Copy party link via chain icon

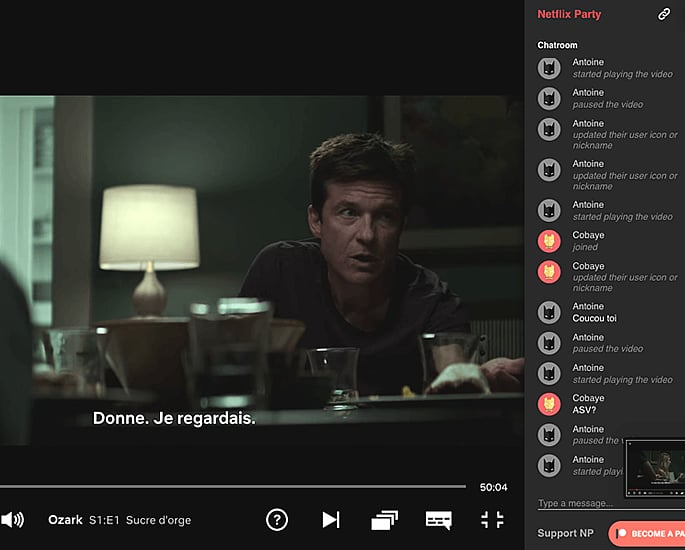tap(664, 14)
